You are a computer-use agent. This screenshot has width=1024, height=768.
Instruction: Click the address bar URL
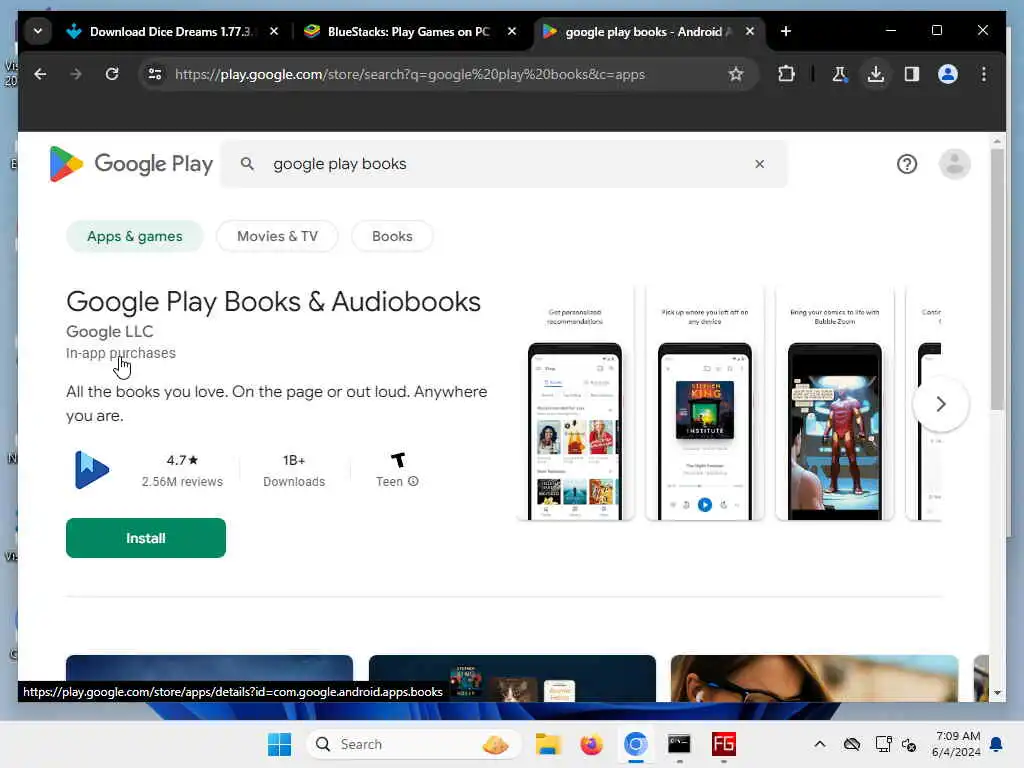point(409,74)
